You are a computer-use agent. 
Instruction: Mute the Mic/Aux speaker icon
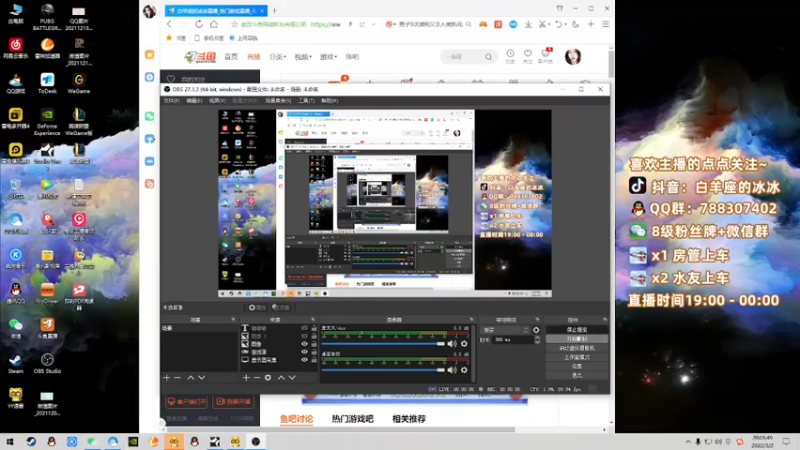click(x=452, y=344)
